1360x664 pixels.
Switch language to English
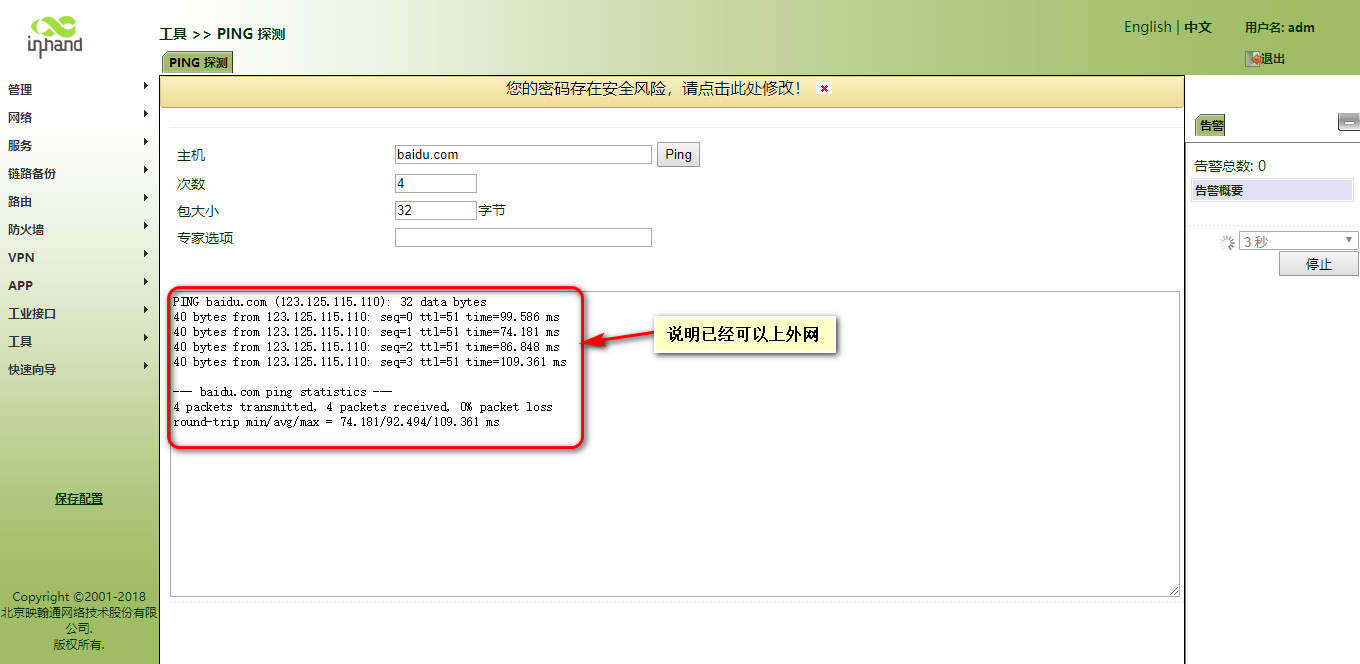(x=1147, y=27)
